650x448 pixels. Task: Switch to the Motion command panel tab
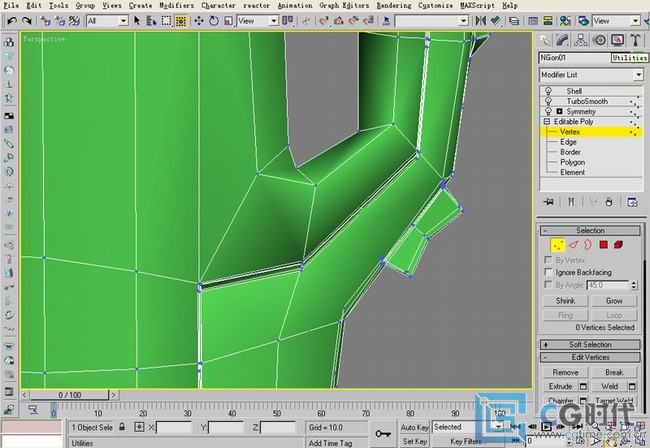point(599,40)
